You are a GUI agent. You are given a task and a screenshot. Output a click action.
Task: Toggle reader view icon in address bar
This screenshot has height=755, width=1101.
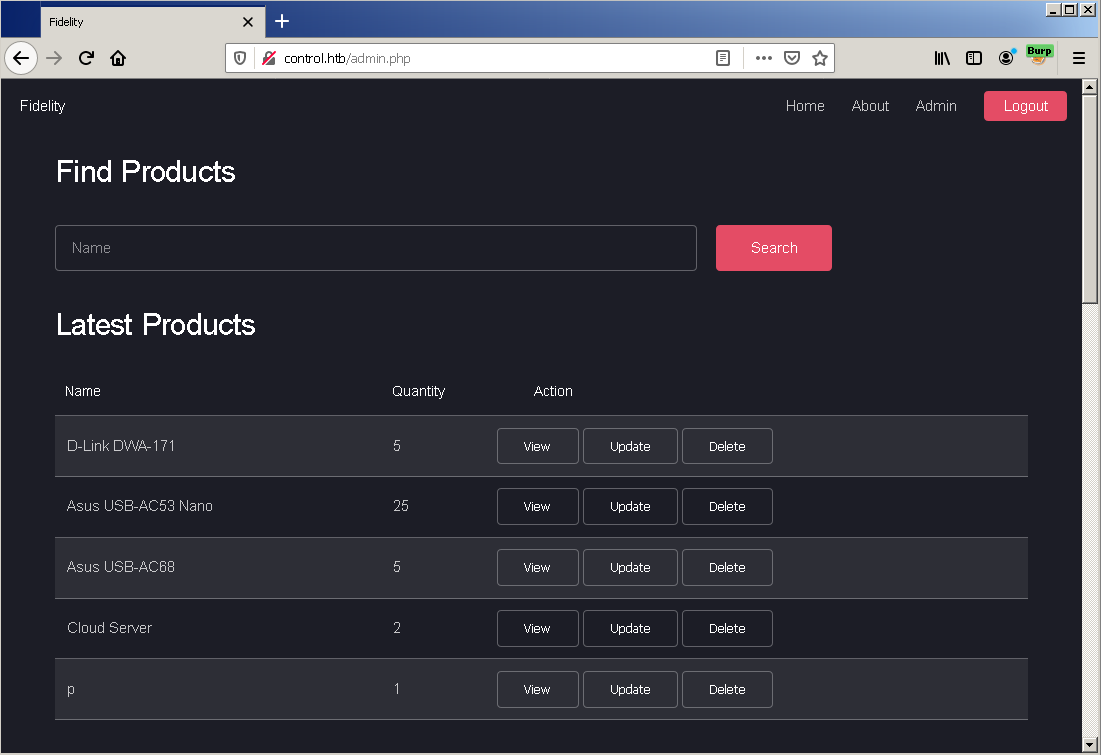coord(723,58)
